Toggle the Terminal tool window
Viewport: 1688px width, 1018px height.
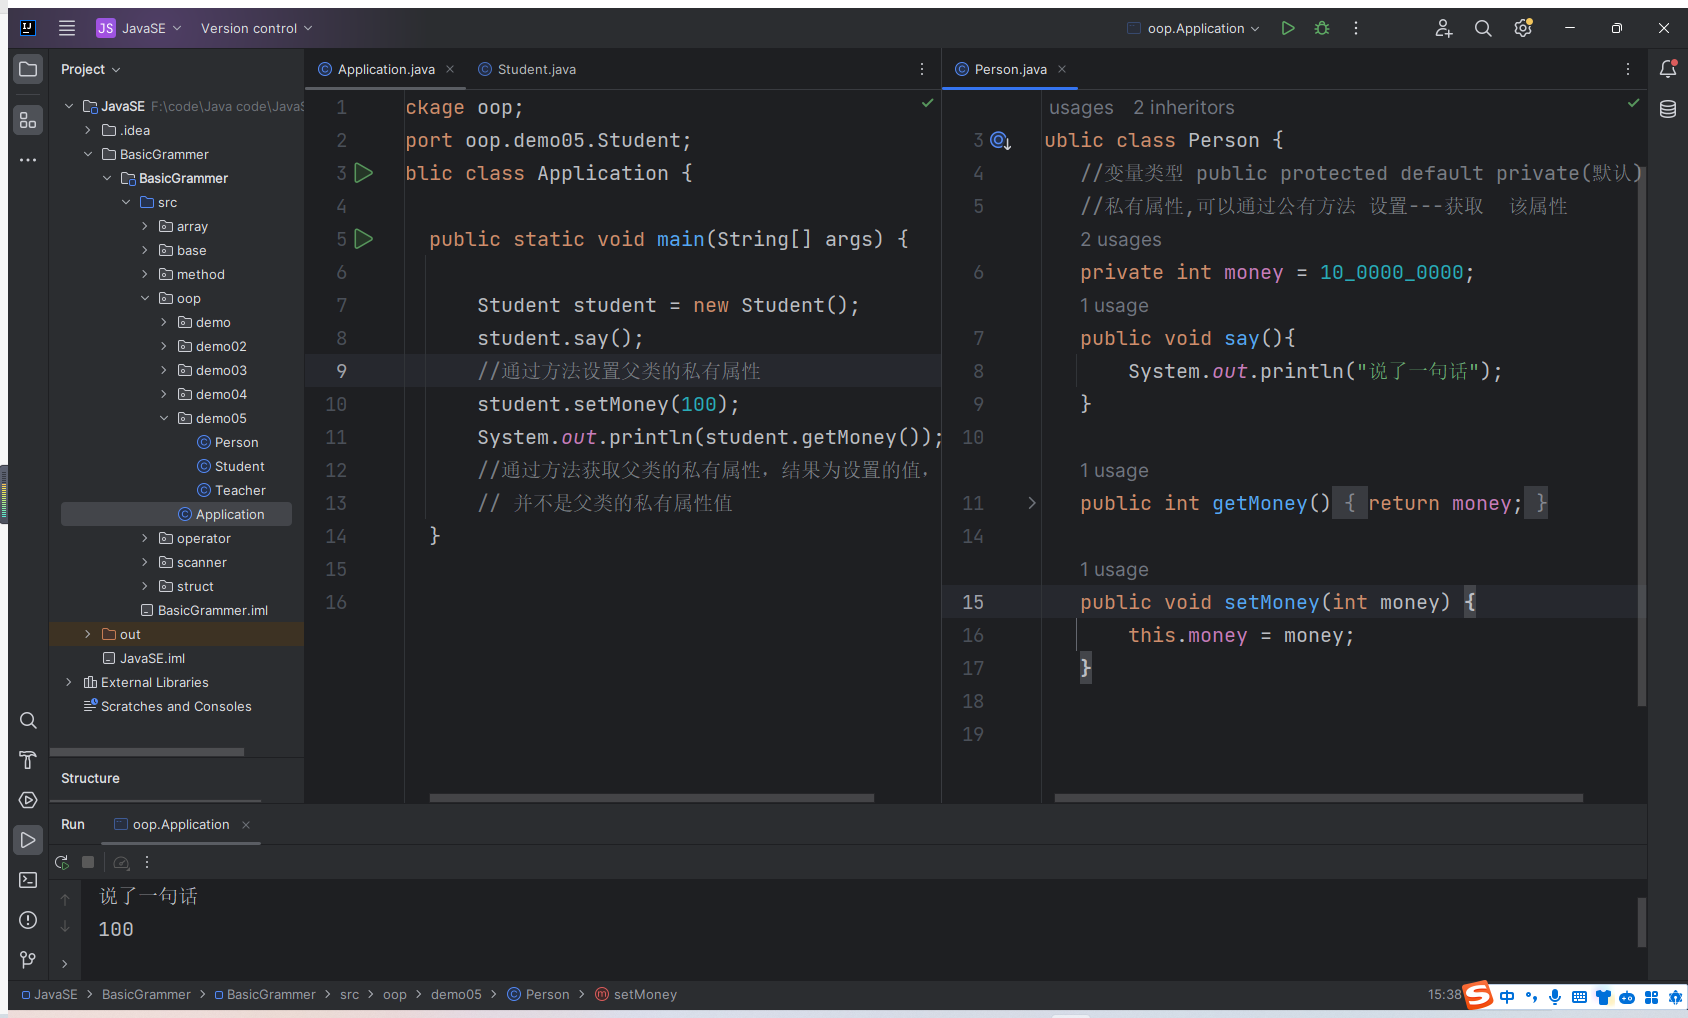[x=28, y=880]
